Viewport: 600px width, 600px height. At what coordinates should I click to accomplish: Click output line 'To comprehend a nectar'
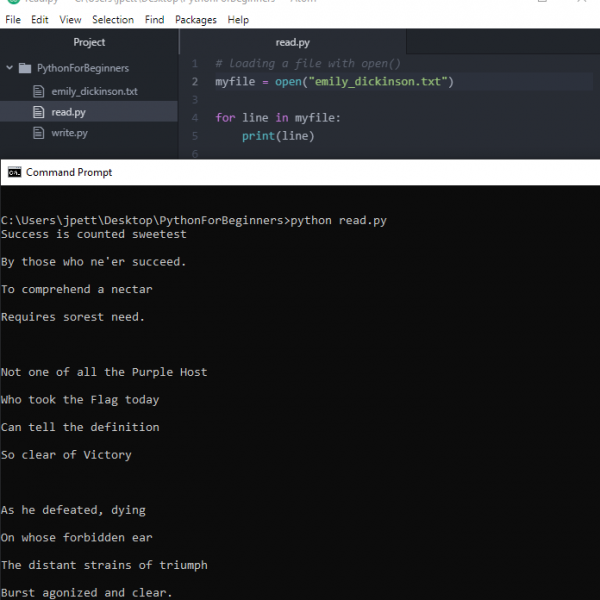pos(77,289)
